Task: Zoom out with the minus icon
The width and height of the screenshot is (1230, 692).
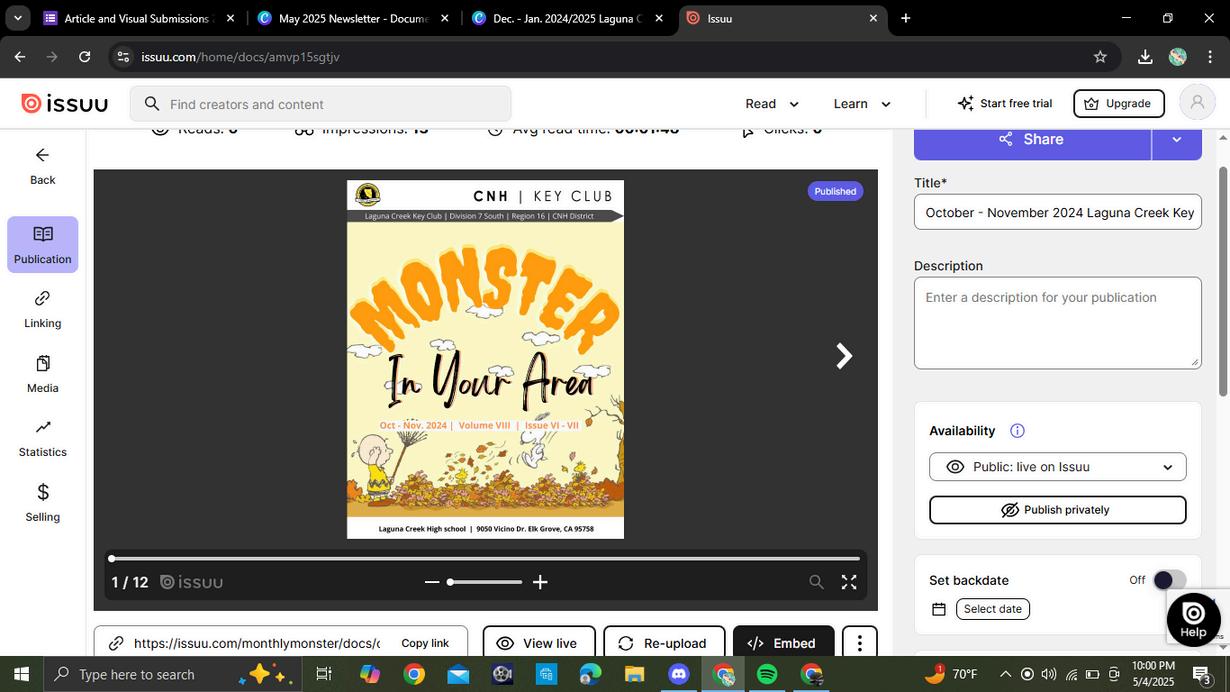Action: pyautogui.click(x=432, y=582)
